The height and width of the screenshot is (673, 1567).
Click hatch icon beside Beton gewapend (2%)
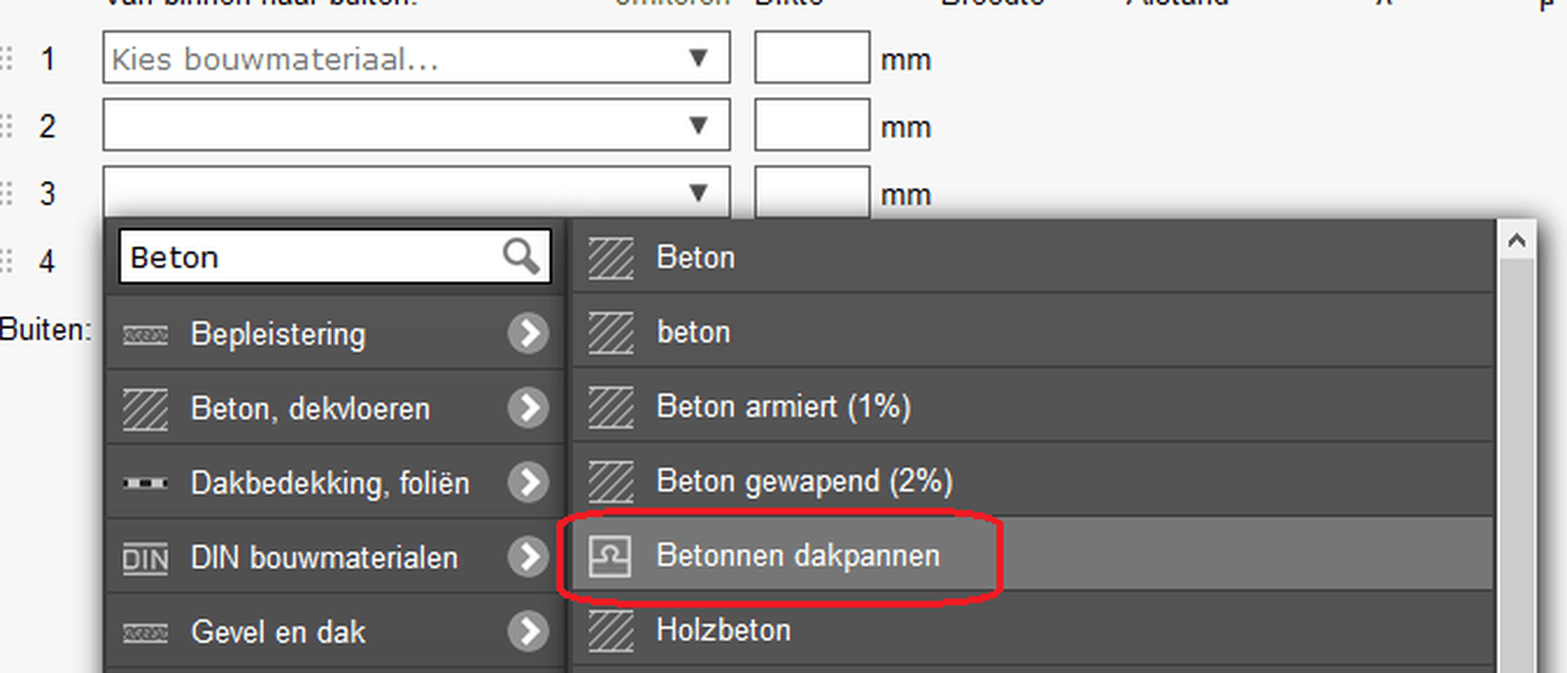pyautogui.click(x=610, y=481)
